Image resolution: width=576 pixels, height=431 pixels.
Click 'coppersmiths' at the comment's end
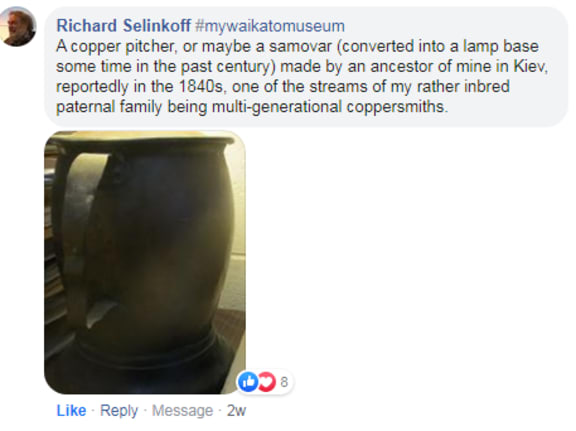tap(395, 107)
